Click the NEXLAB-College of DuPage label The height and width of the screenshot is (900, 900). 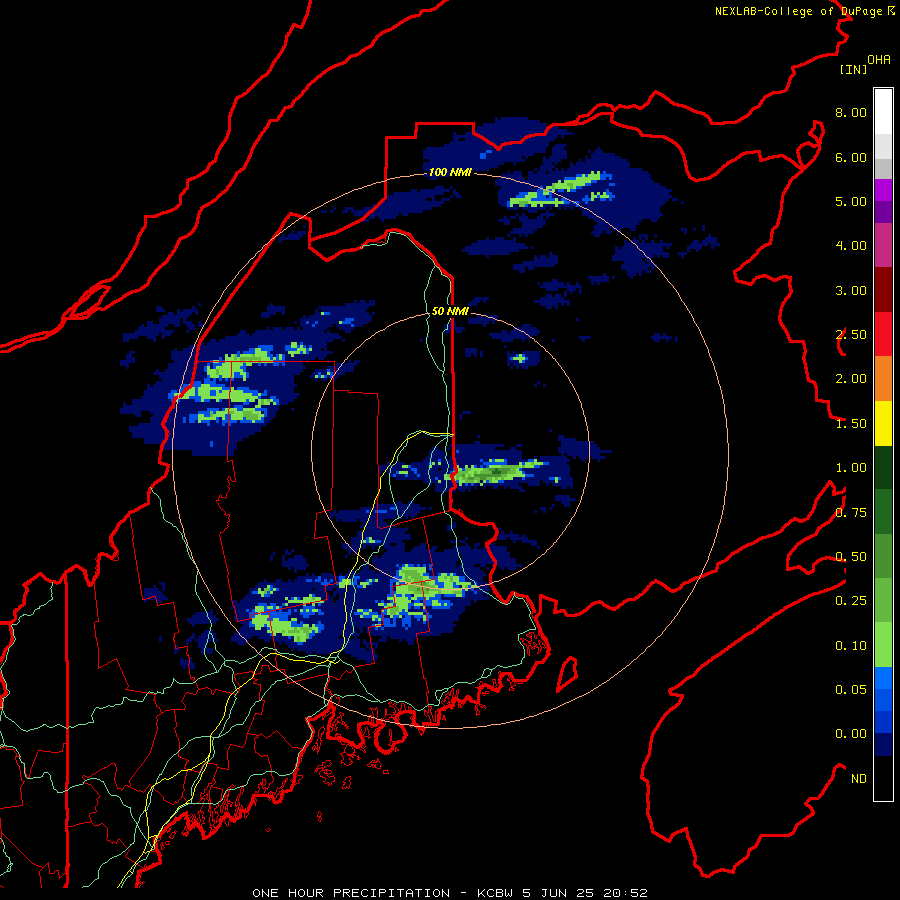click(799, 11)
